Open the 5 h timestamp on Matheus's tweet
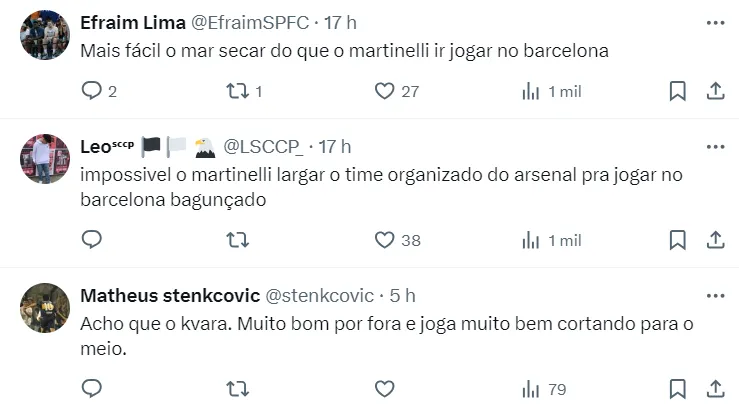The image size is (739, 416). click(403, 296)
